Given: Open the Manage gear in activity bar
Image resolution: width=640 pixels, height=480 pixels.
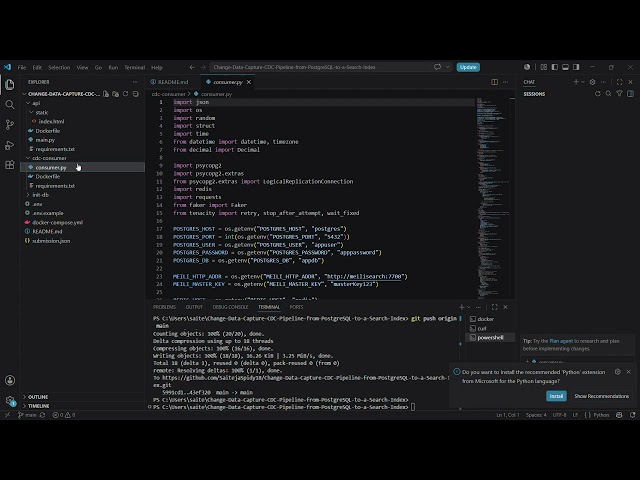Looking at the screenshot, I should coord(10,401).
